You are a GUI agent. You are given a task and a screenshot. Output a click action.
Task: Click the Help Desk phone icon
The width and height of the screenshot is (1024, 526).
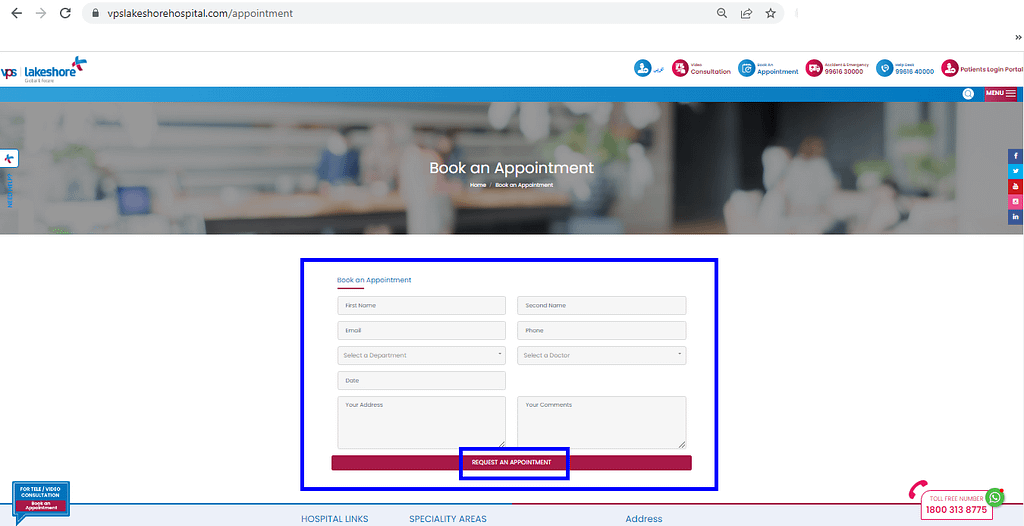(x=884, y=68)
